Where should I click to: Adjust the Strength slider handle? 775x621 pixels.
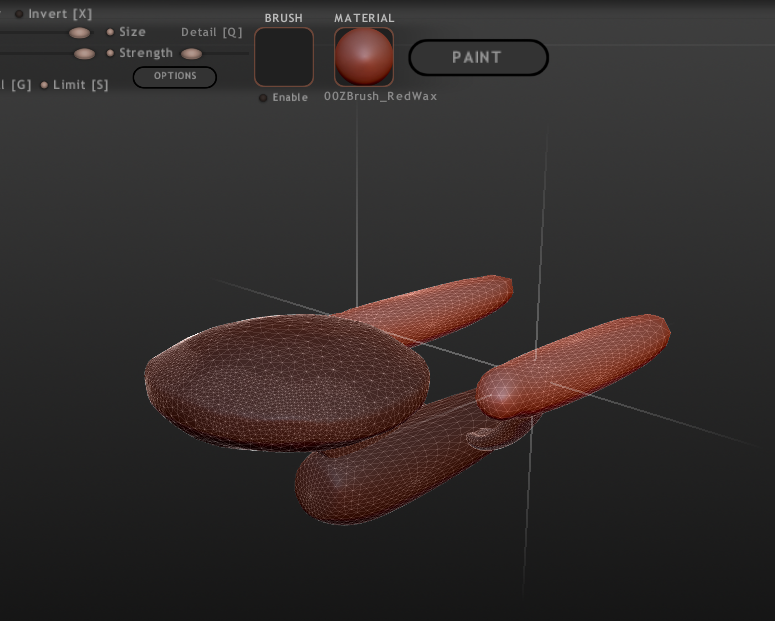(x=85, y=54)
